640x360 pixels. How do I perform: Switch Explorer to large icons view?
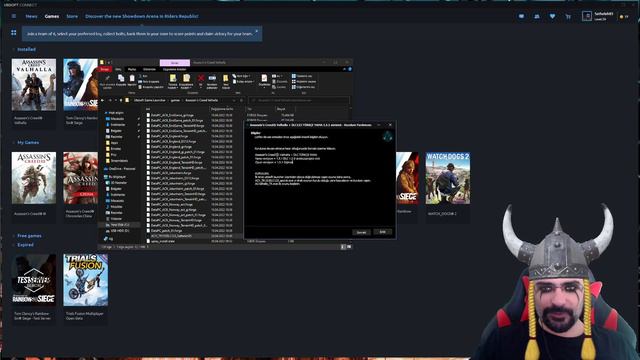[x=349, y=247]
